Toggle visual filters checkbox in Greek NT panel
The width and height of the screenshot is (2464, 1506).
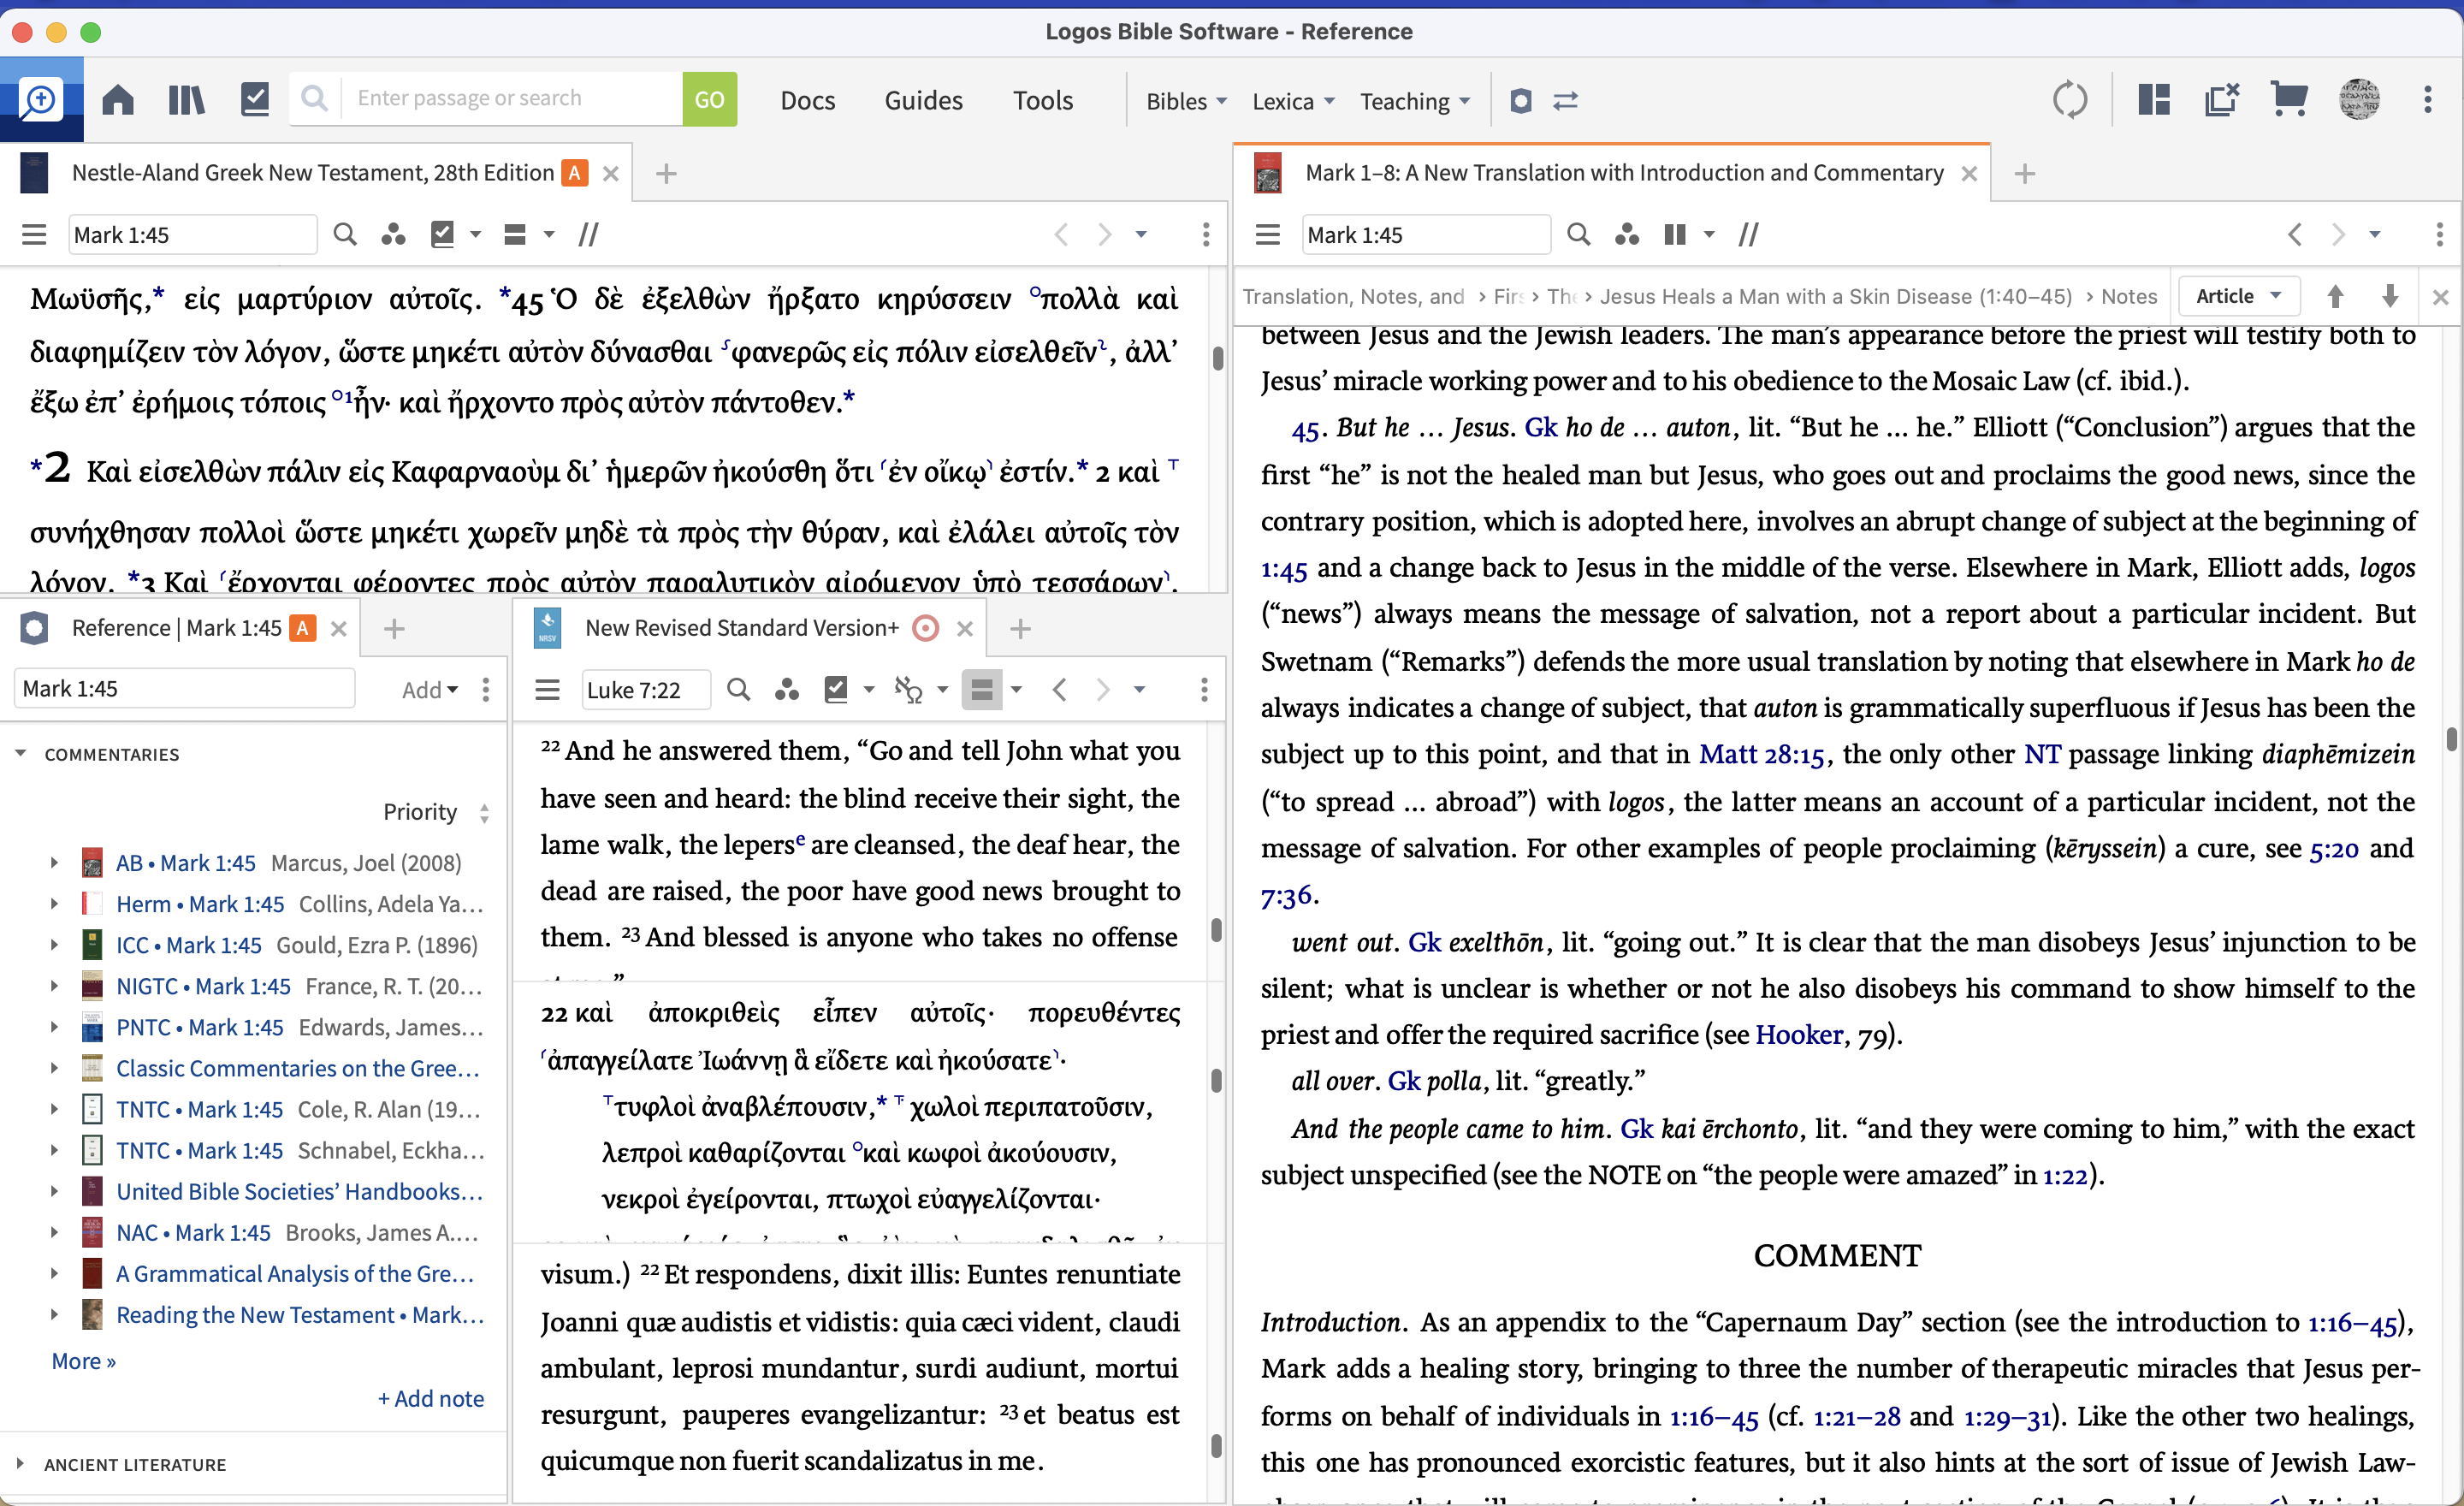coord(442,235)
